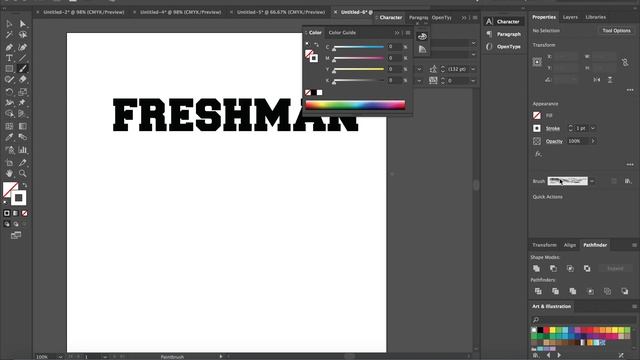Activate toolbar Stroke box
Viewport: 640px width, 360px height.
[19, 198]
